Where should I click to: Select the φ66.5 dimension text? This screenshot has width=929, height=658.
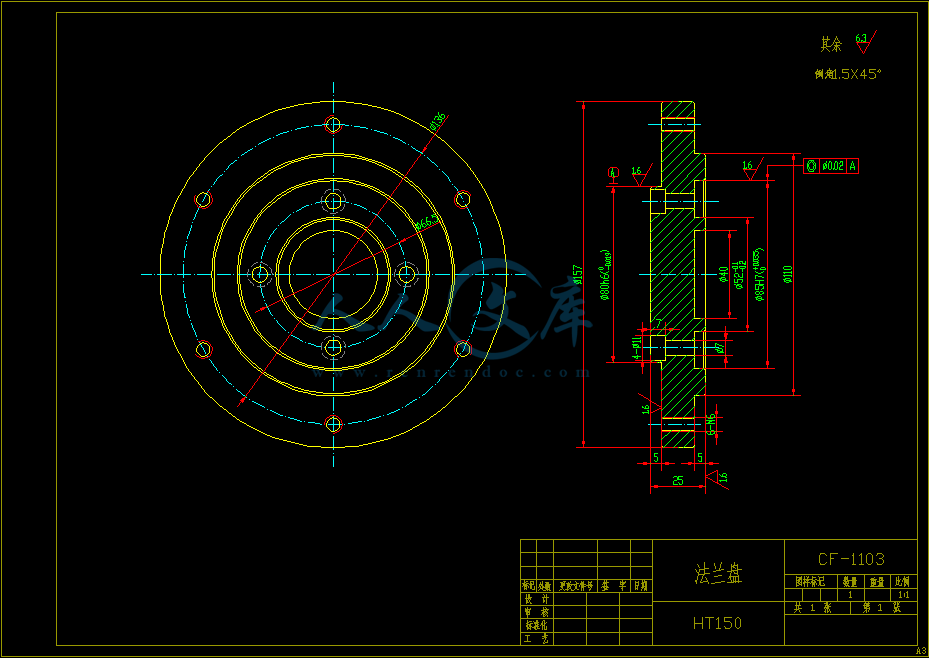[x=425, y=223]
